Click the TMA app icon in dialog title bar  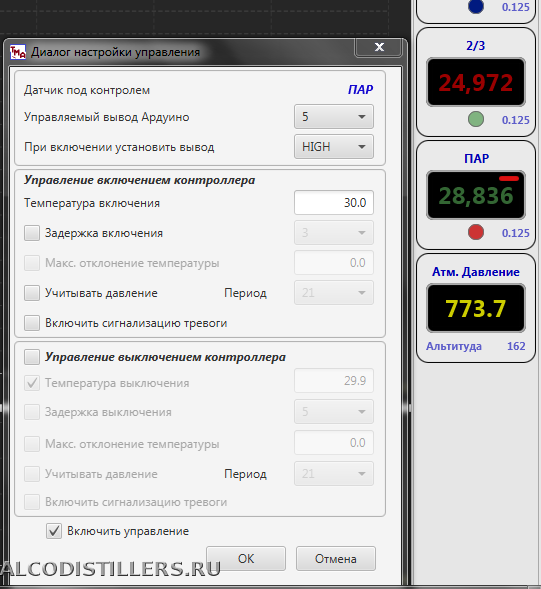[18, 52]
